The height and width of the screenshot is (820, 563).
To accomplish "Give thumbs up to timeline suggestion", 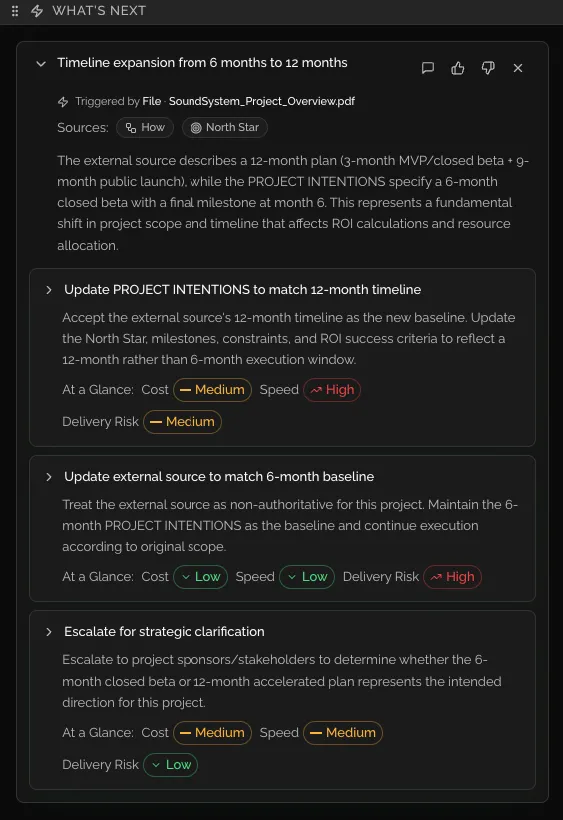I will [457, 68].
